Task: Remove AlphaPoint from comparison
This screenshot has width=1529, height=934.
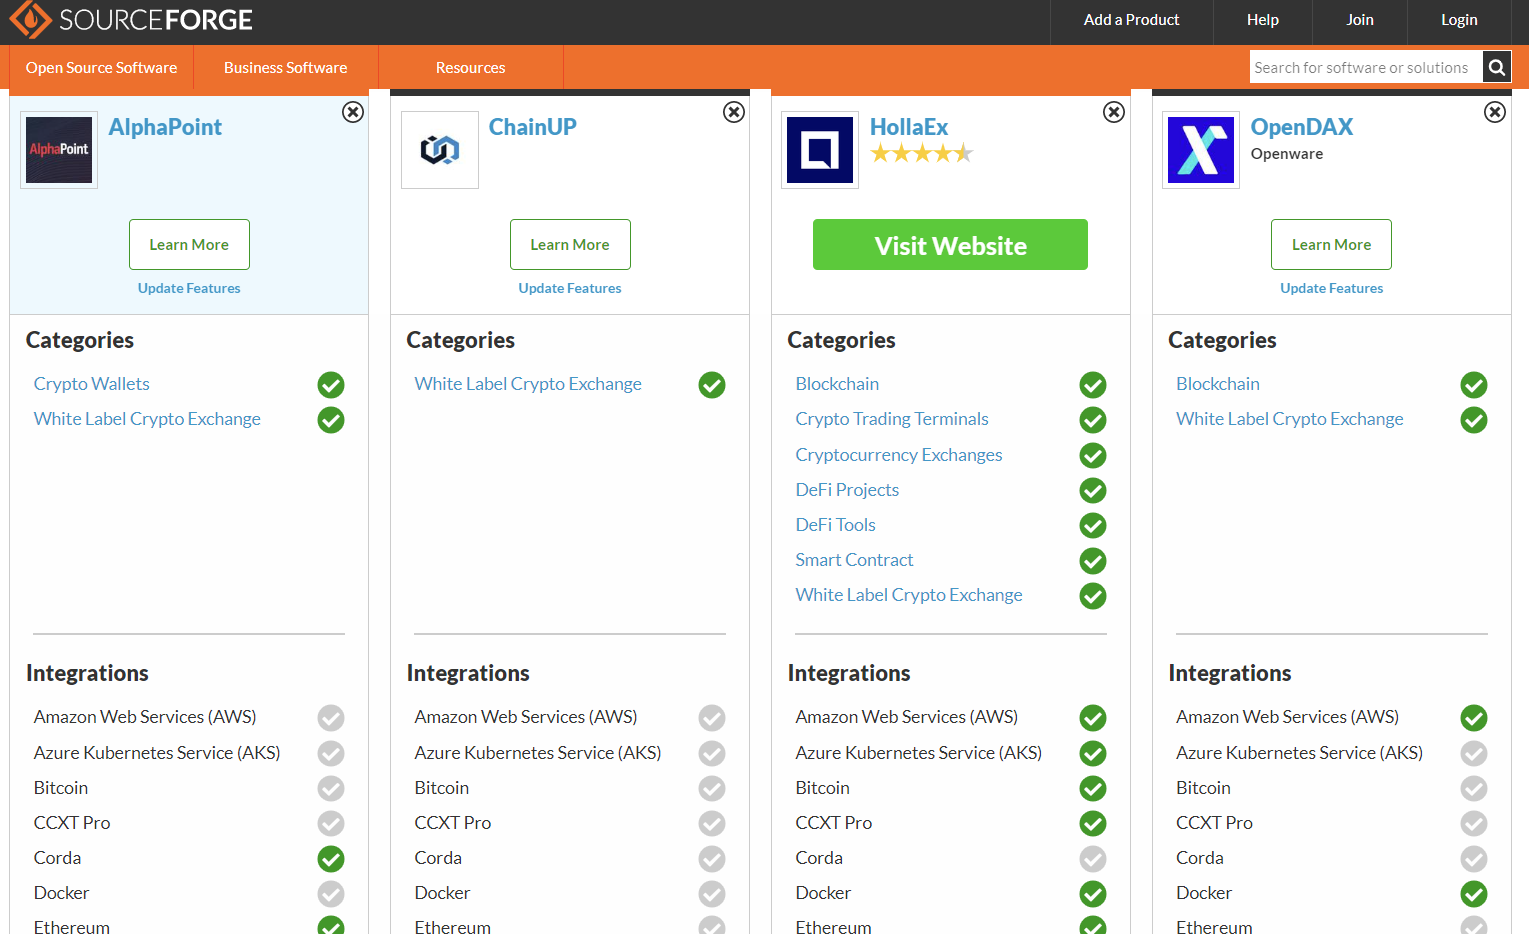Action: point(353,112)
